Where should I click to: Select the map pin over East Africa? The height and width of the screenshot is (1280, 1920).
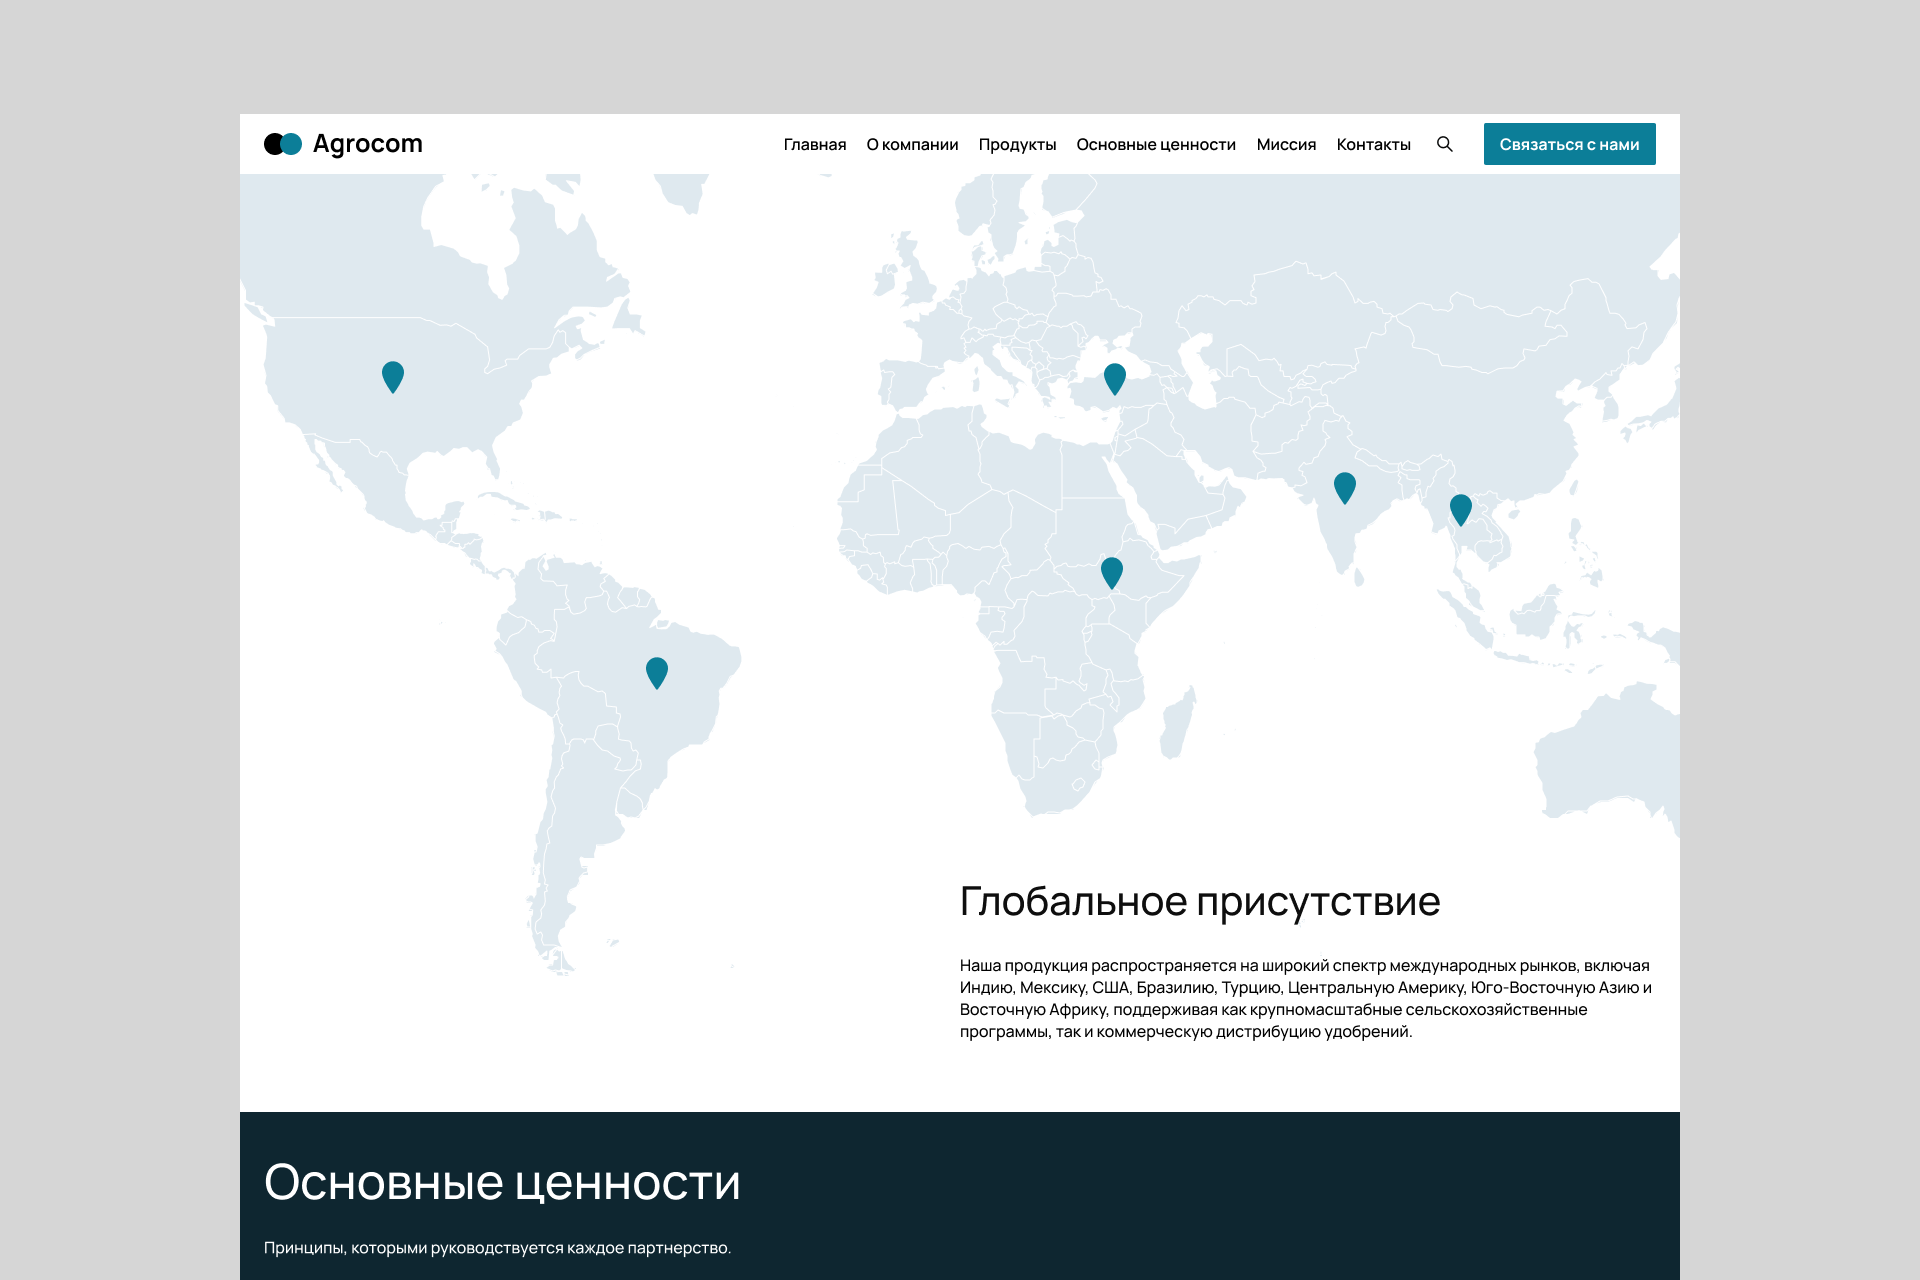(x=1112, y=573)
